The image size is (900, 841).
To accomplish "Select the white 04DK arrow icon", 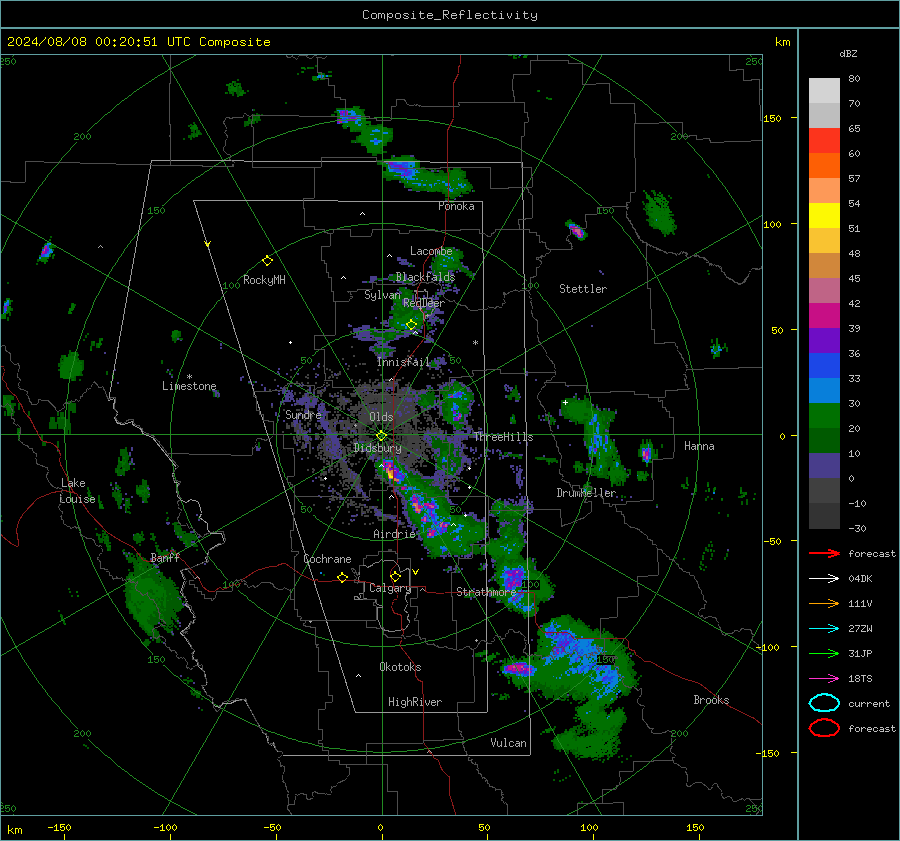I will pos(824,579).
